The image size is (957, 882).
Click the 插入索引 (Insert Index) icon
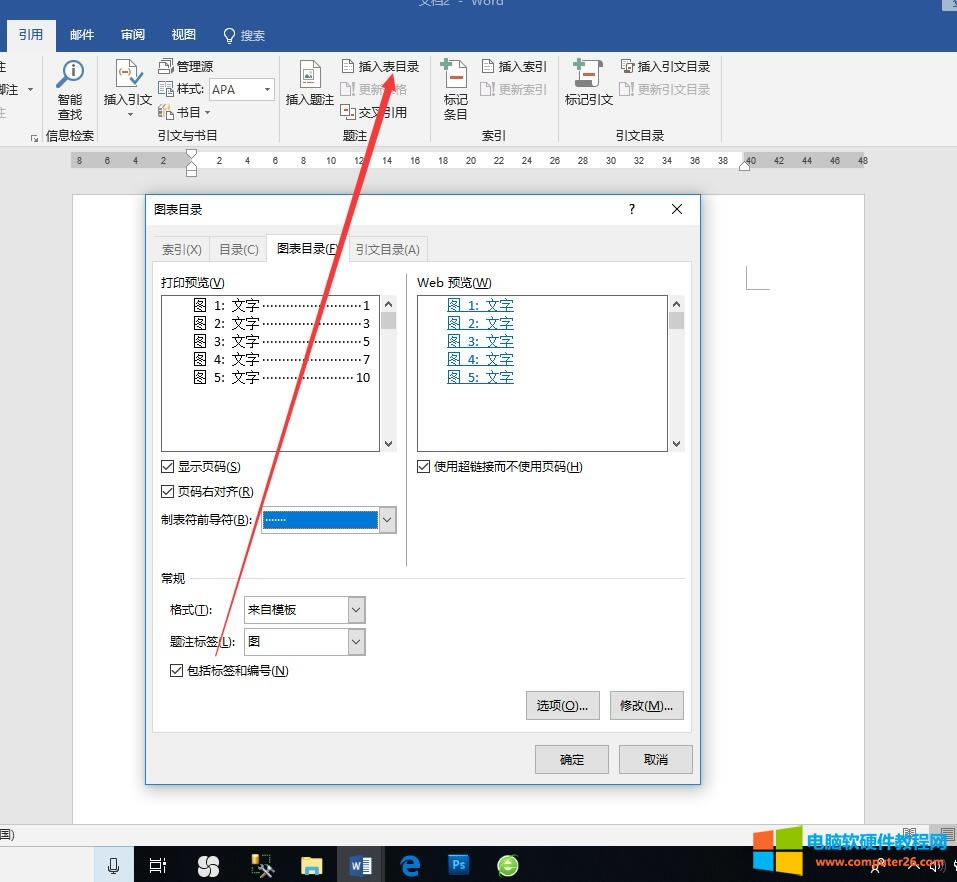tap(515, 66)
